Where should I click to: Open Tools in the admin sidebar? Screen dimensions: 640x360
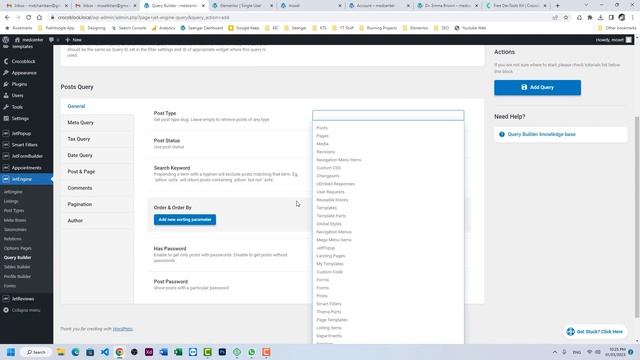[17, 107]
